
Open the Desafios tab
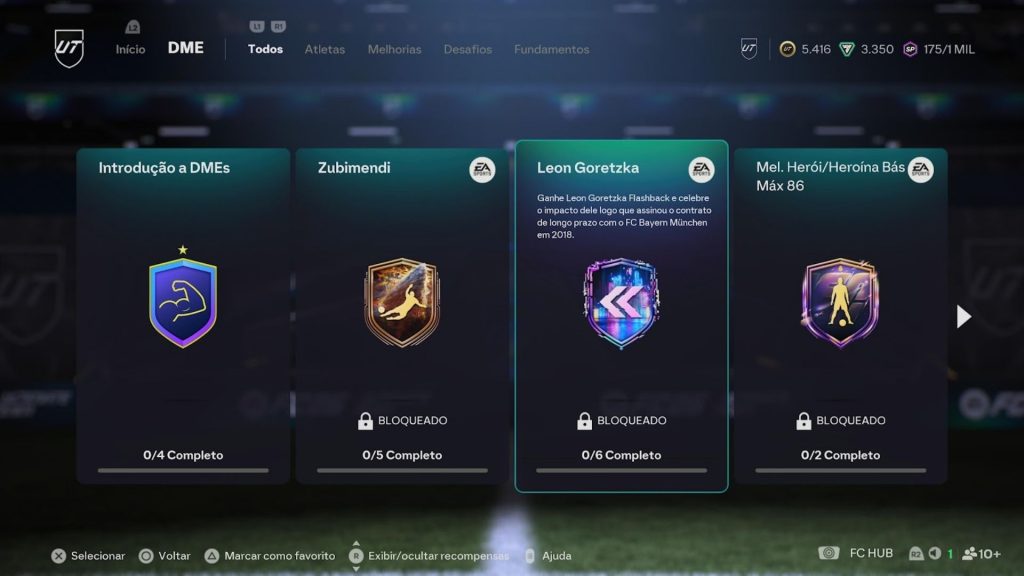[468, 50]
